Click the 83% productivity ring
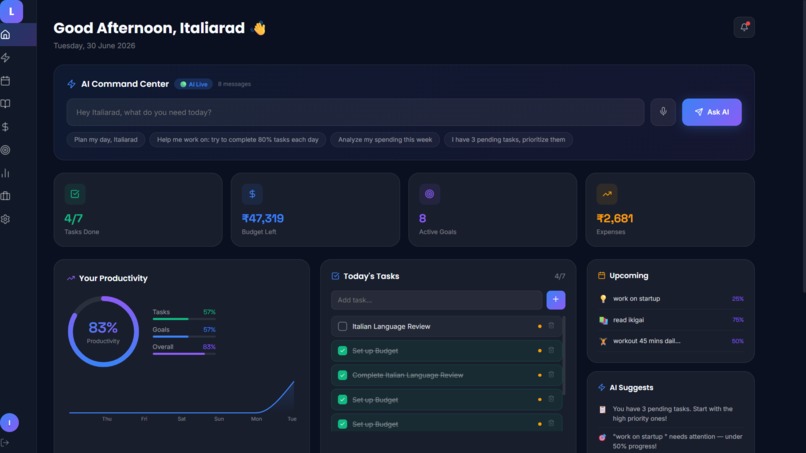 103,332
